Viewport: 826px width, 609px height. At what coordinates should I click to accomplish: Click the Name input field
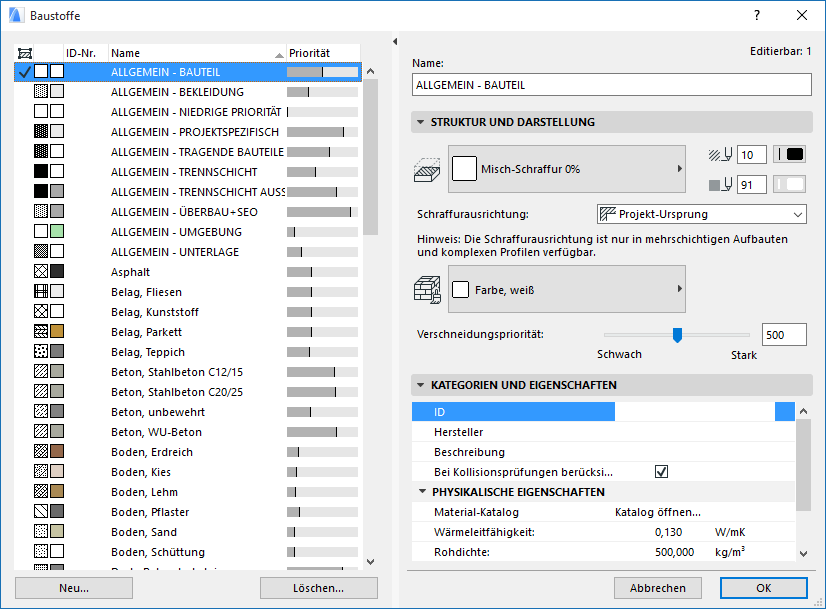coord(612,85)
